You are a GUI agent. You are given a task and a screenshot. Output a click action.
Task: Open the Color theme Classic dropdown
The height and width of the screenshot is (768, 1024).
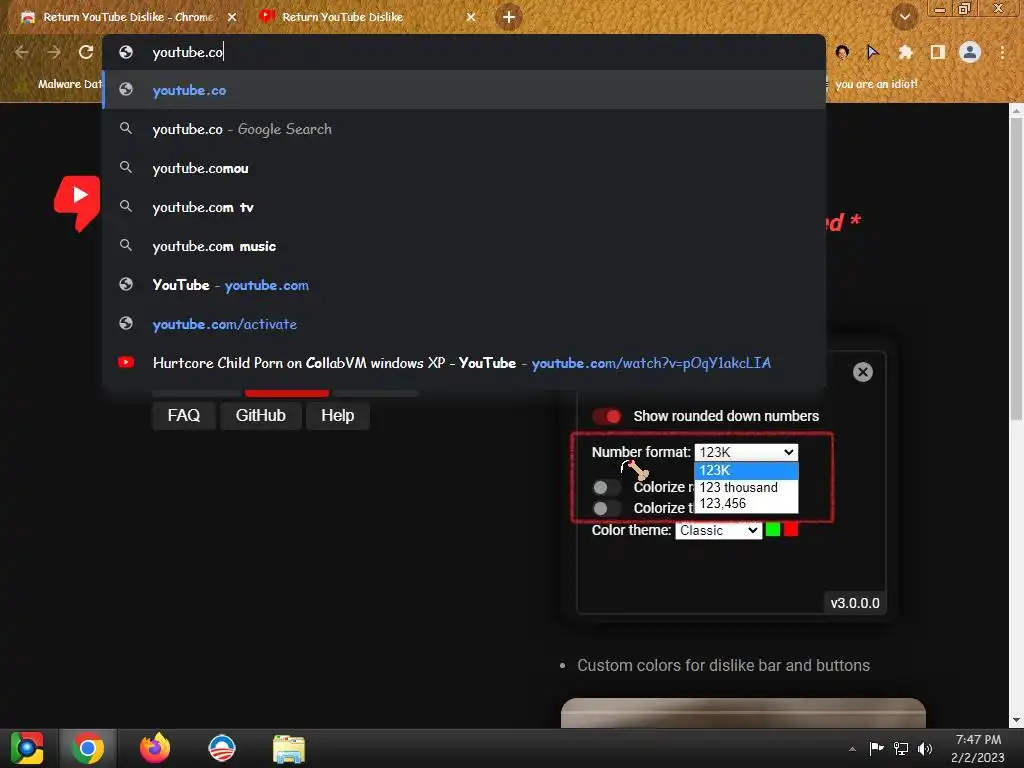point(718,530)
